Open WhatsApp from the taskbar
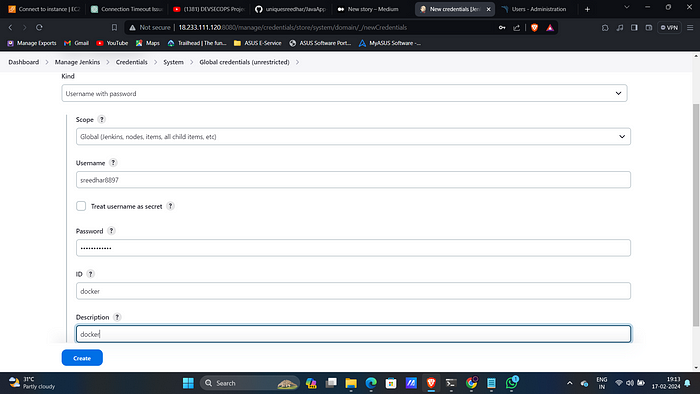This screenshot has height=394, width=700. pos(512,382)
